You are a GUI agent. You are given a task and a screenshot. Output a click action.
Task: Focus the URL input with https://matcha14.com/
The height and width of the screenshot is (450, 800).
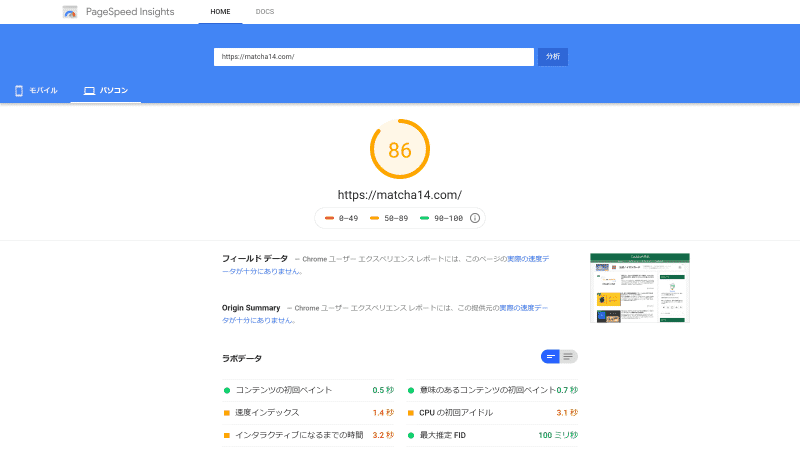click(x=373, y=57)
